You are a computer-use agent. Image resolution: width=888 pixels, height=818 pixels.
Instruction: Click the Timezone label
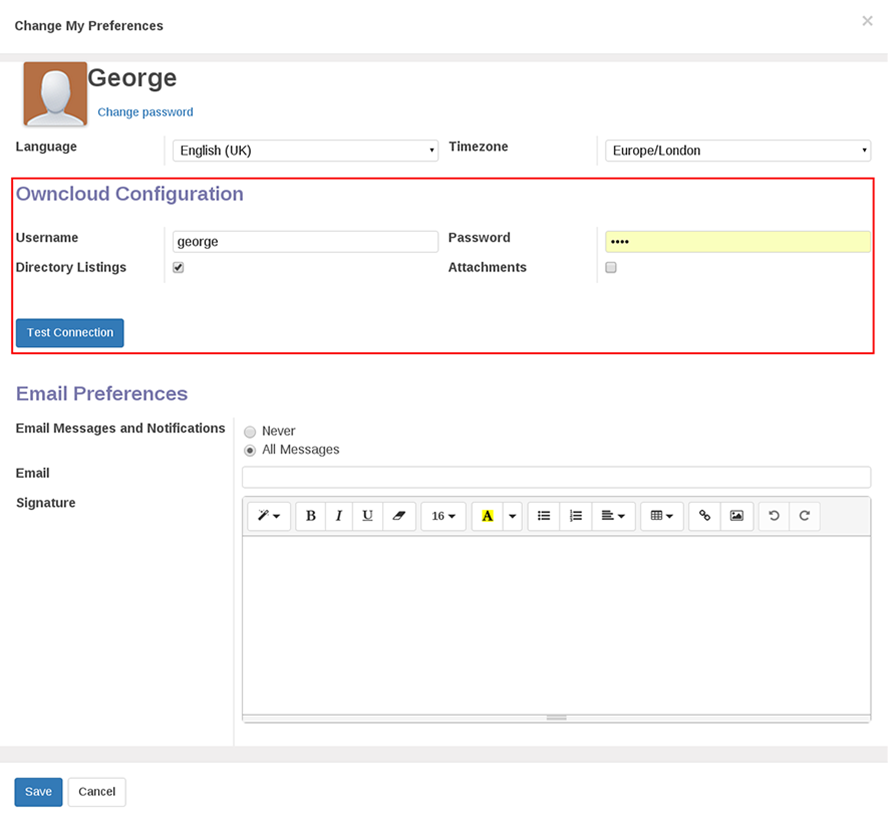point(478,147)
